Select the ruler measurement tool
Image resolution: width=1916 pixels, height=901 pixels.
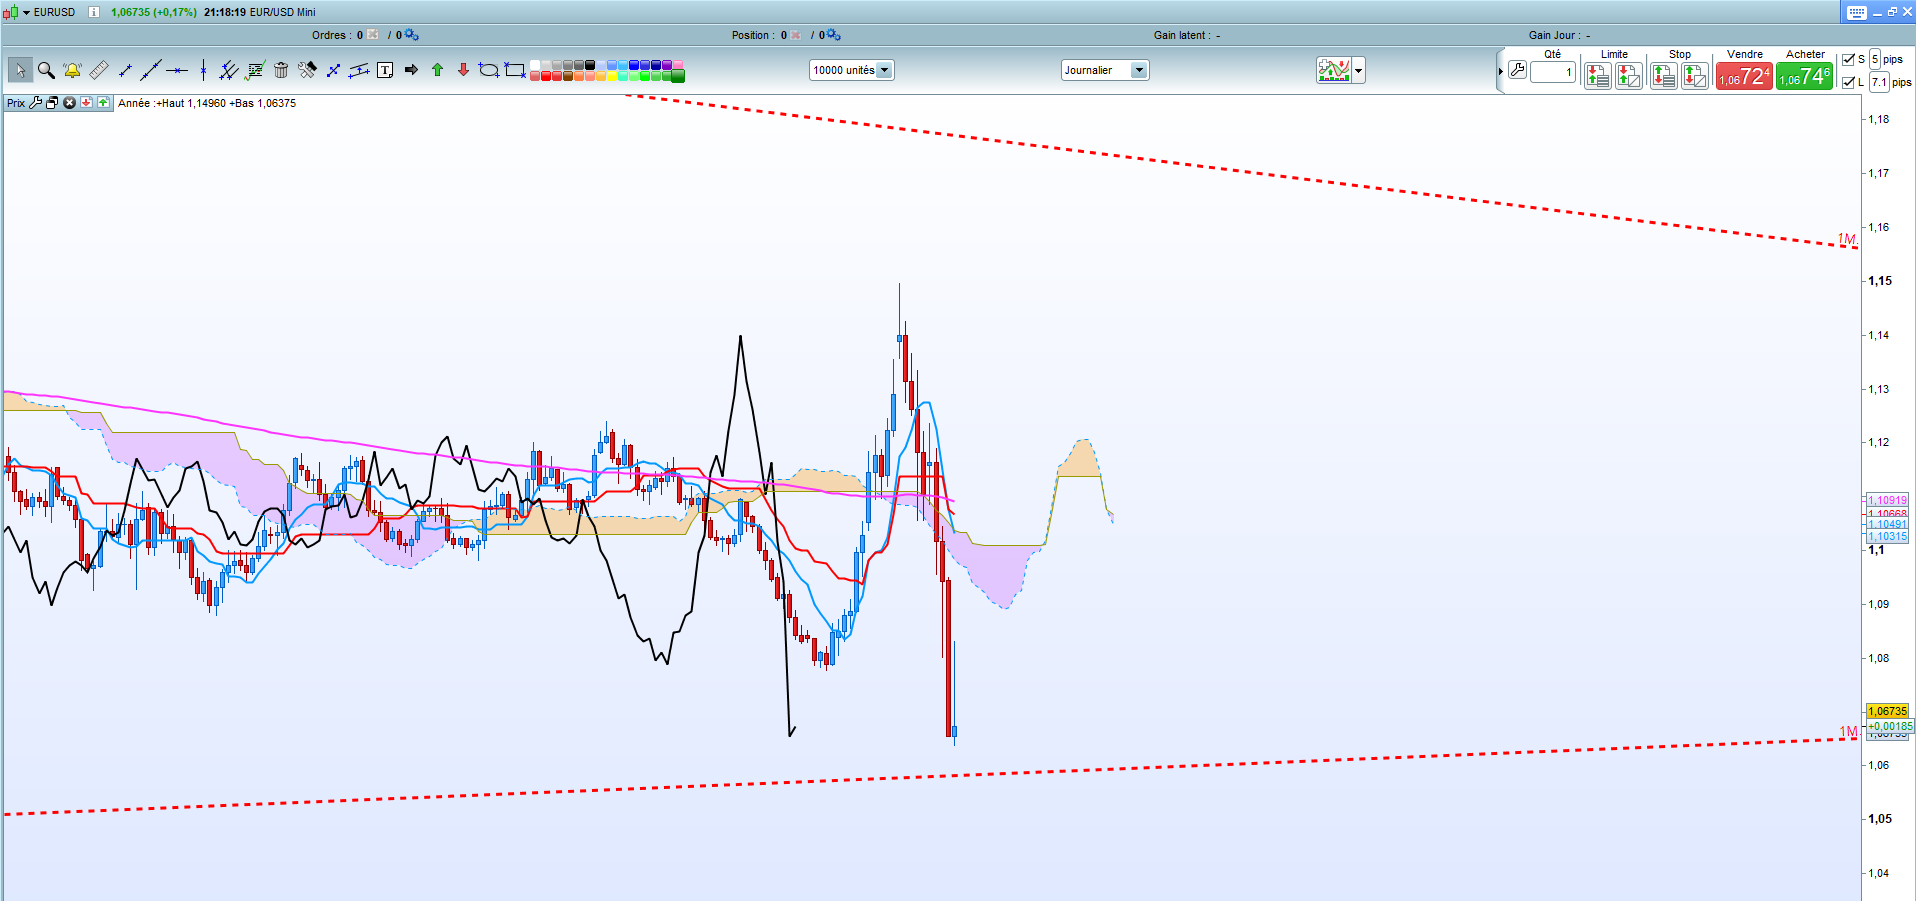99,70
